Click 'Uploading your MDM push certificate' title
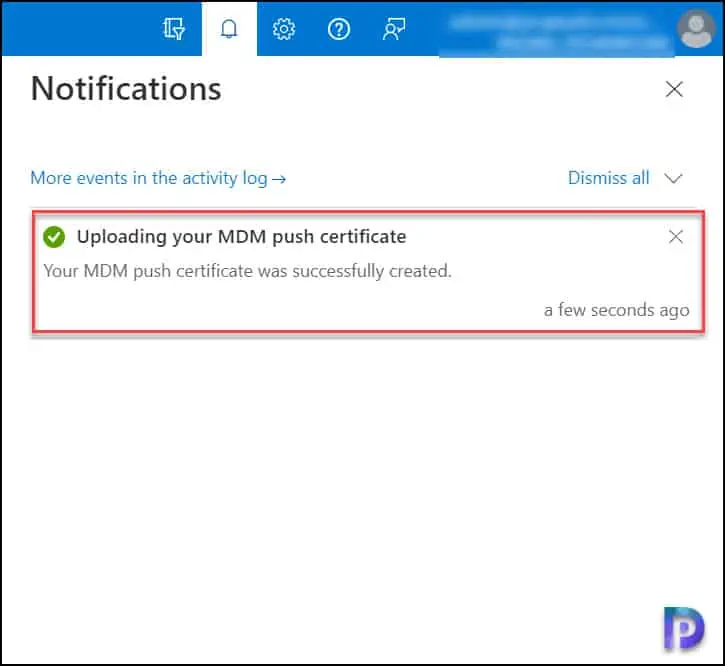The height and width of the screenshot is (666, 725). (241, 237)
